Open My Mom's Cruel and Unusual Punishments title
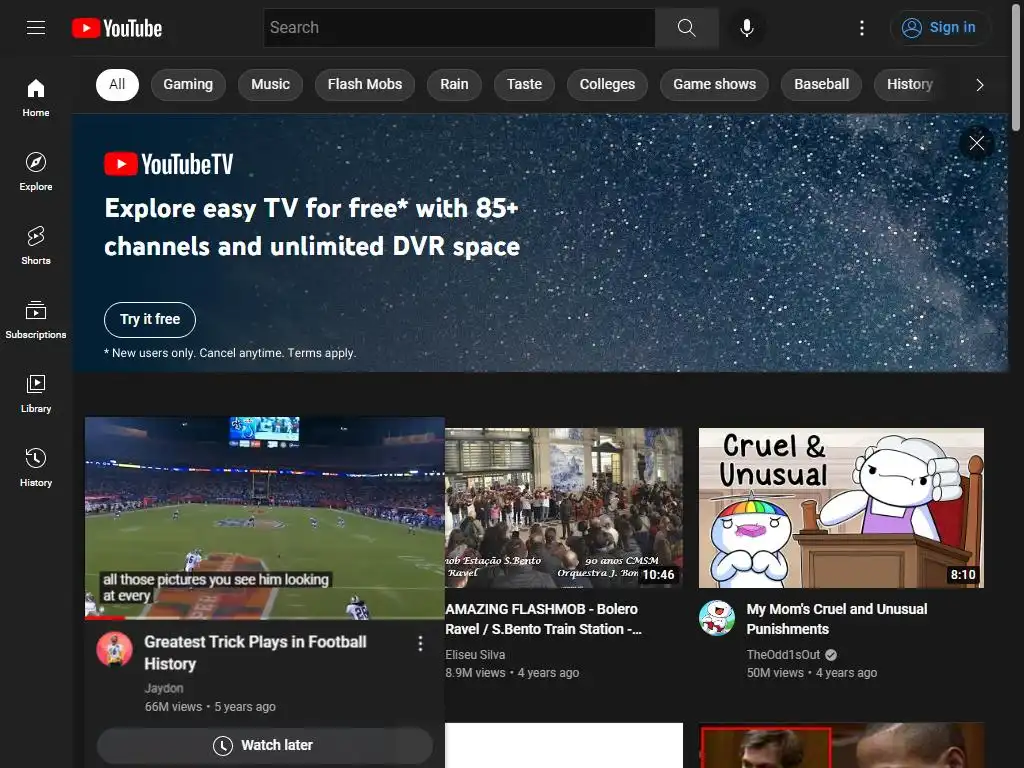The width and height of the screenshot is (1024, 768). tap(837, 618)
